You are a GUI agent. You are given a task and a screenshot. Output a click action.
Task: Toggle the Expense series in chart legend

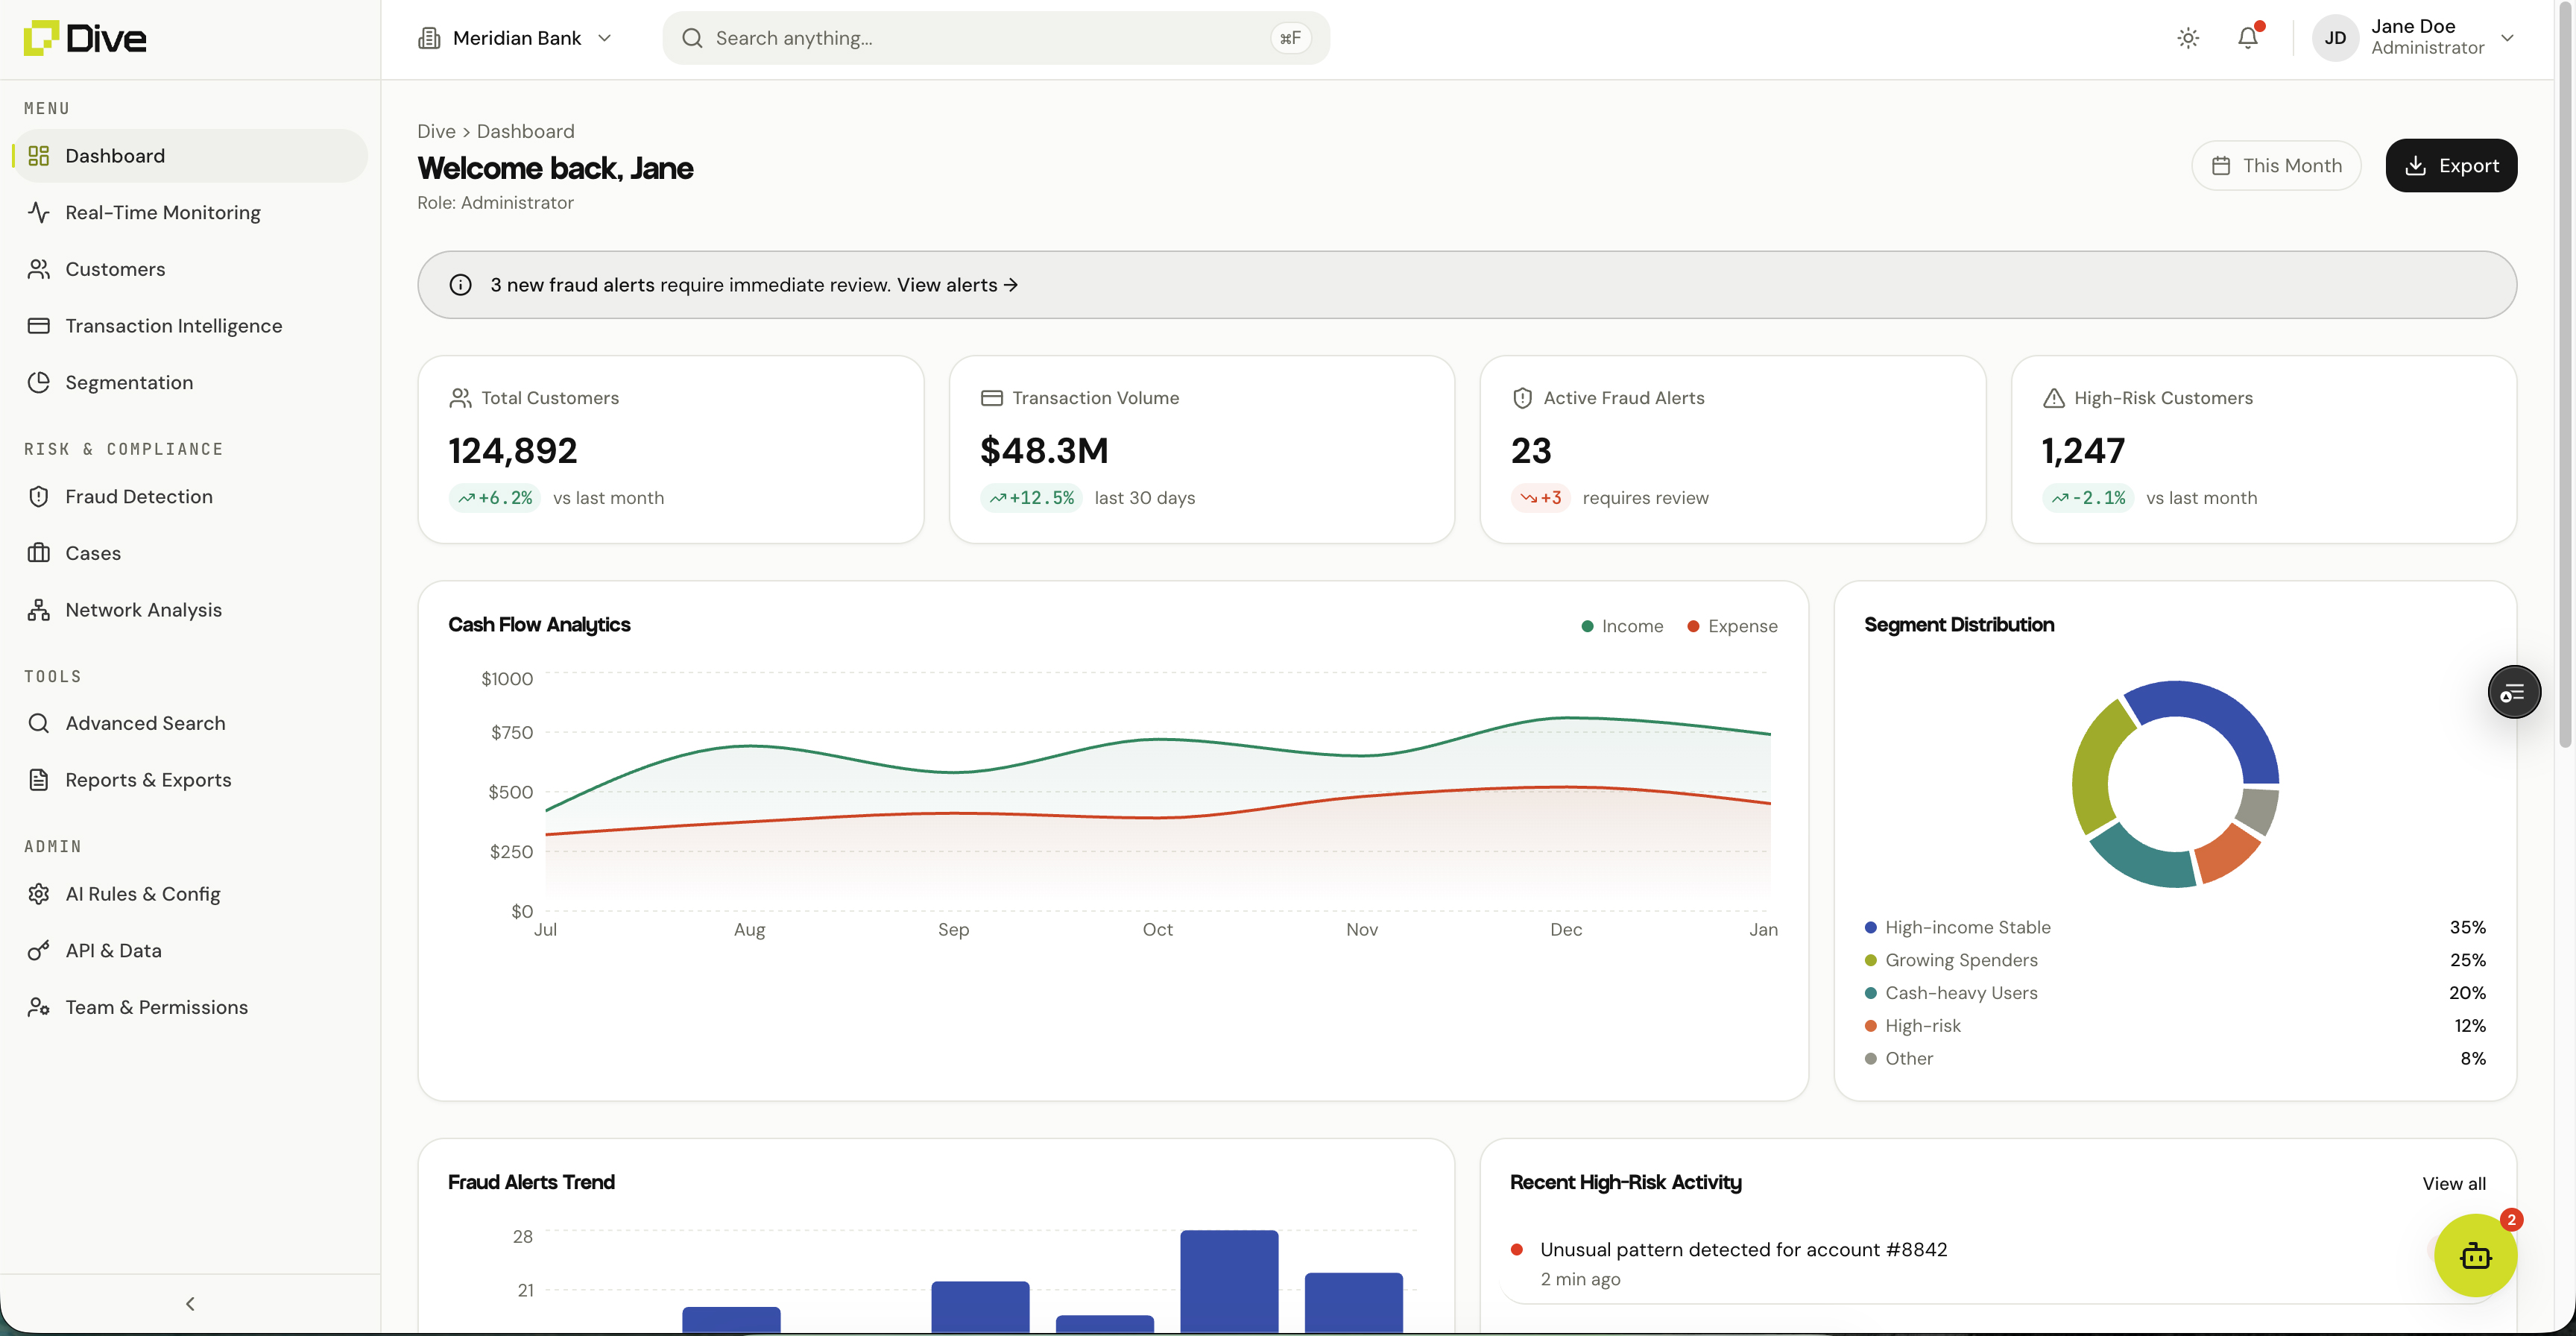point(1732,626)
